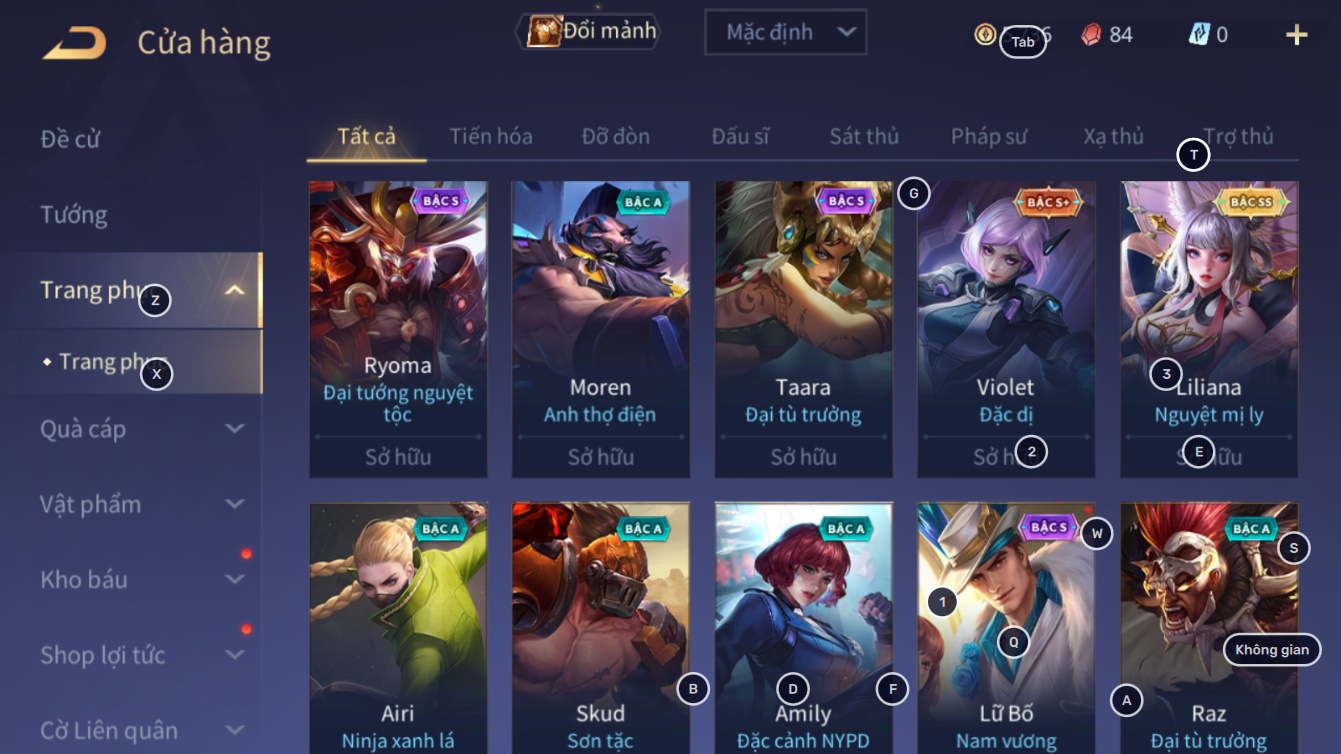Switch to the Sát thủ tab

pos(864,136)
